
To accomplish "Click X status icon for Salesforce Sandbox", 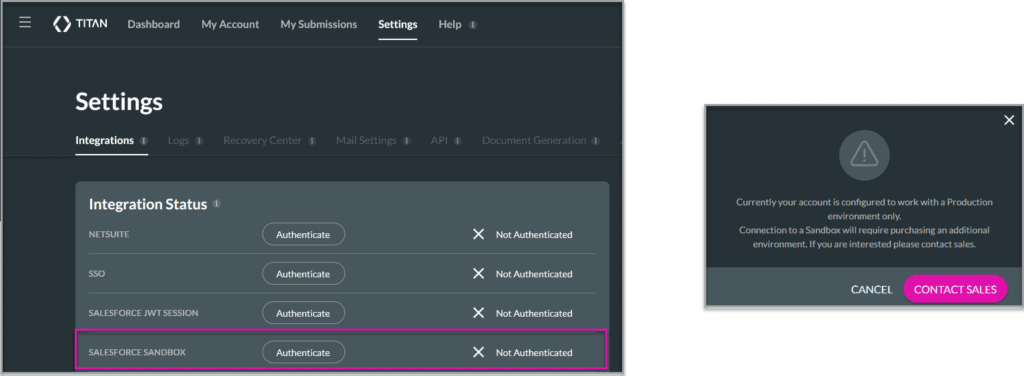I will coord(479,352).
